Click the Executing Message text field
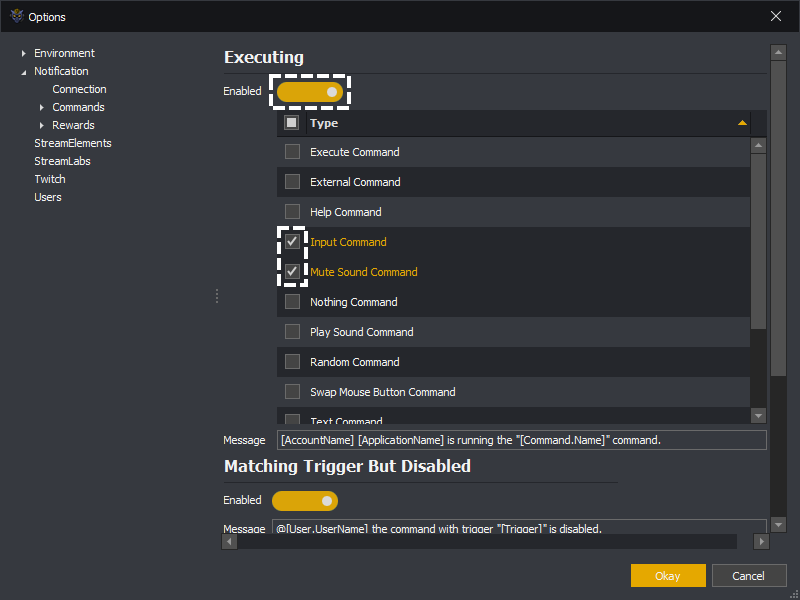Viewport: 800px width, 600px height. click(x=521, y=440)
